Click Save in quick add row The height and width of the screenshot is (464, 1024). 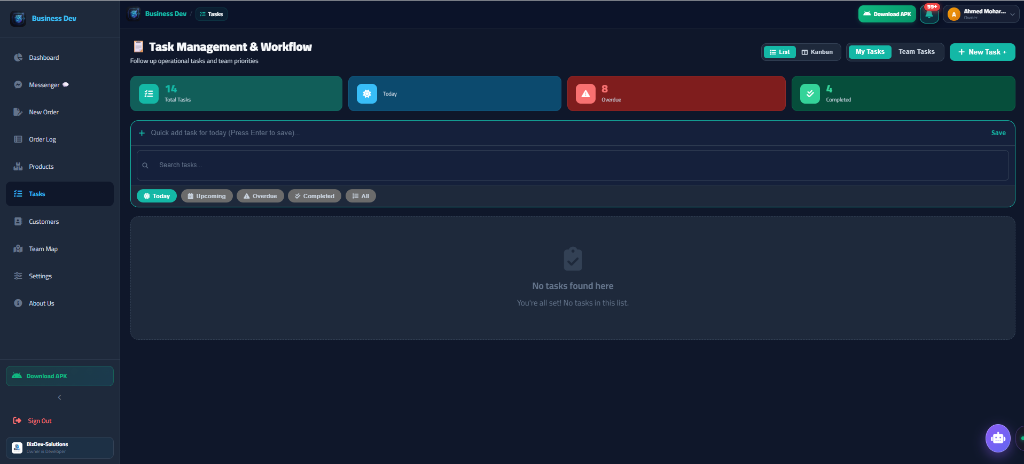[x=999, y=133]
